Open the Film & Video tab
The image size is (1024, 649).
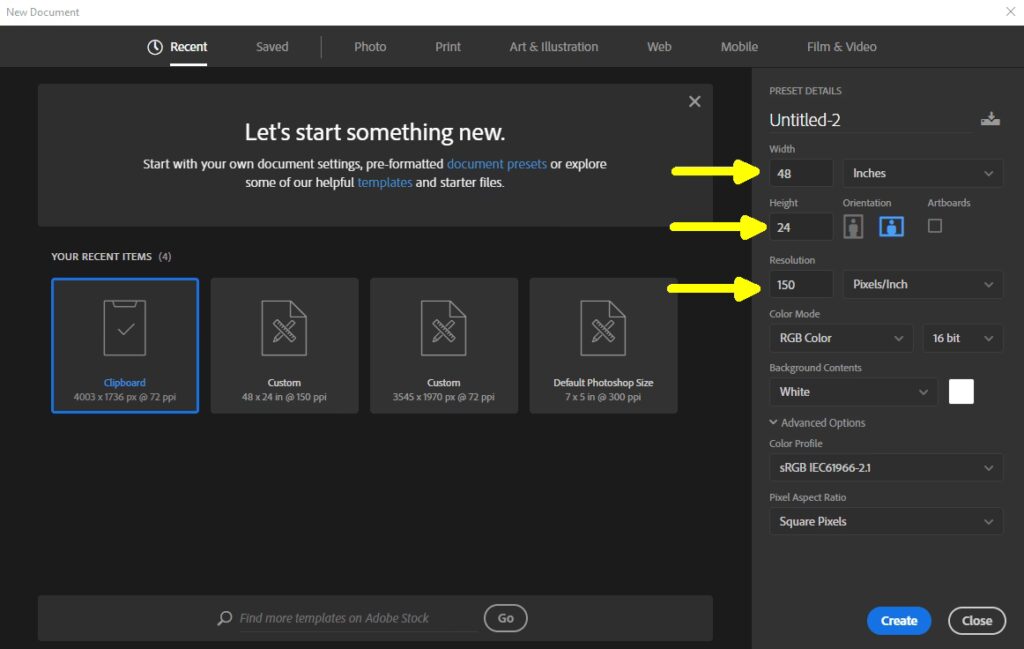click(x=841, y=47)
